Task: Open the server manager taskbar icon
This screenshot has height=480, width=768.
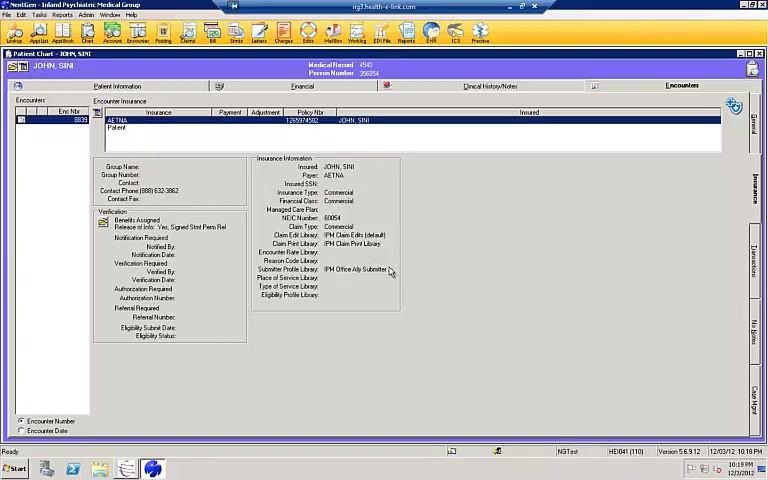Action: (47, 469)
